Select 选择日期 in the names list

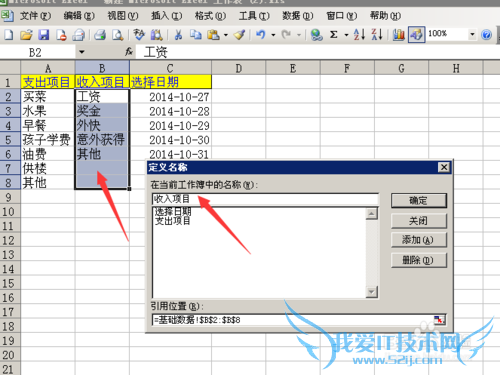pos(173,211)
